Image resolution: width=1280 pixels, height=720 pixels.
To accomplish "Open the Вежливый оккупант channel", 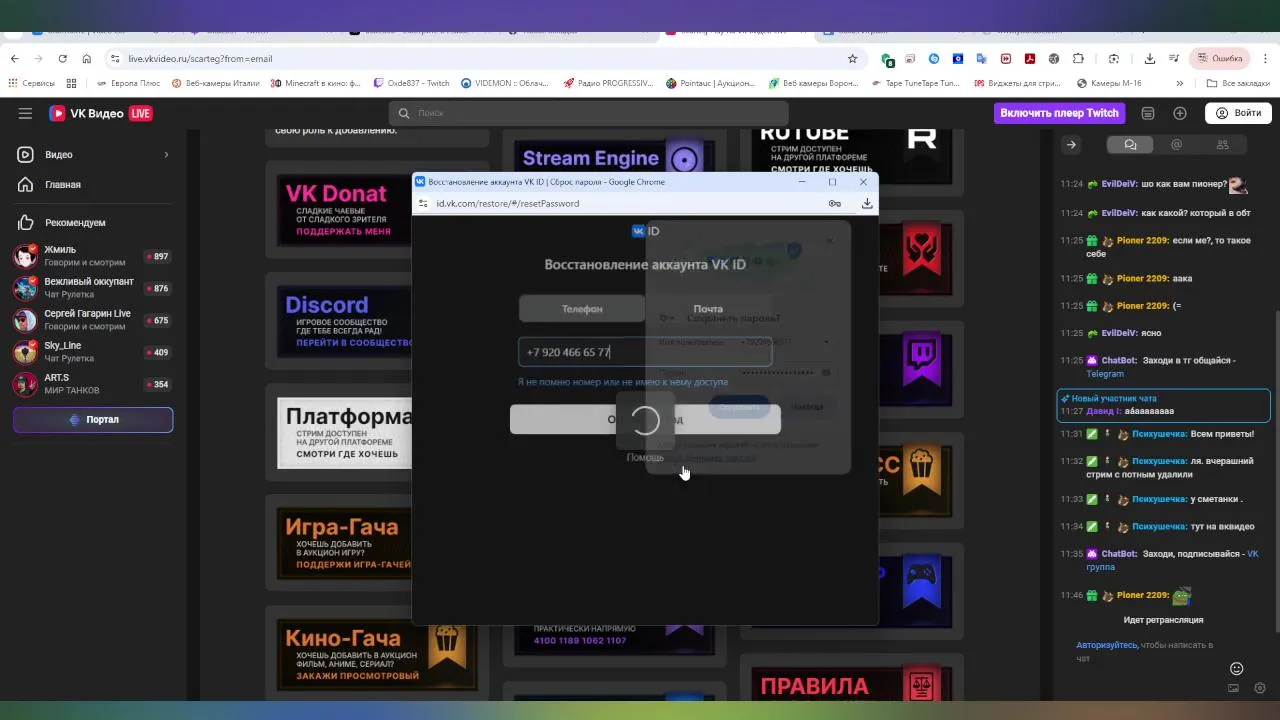I will pos(93,288).
